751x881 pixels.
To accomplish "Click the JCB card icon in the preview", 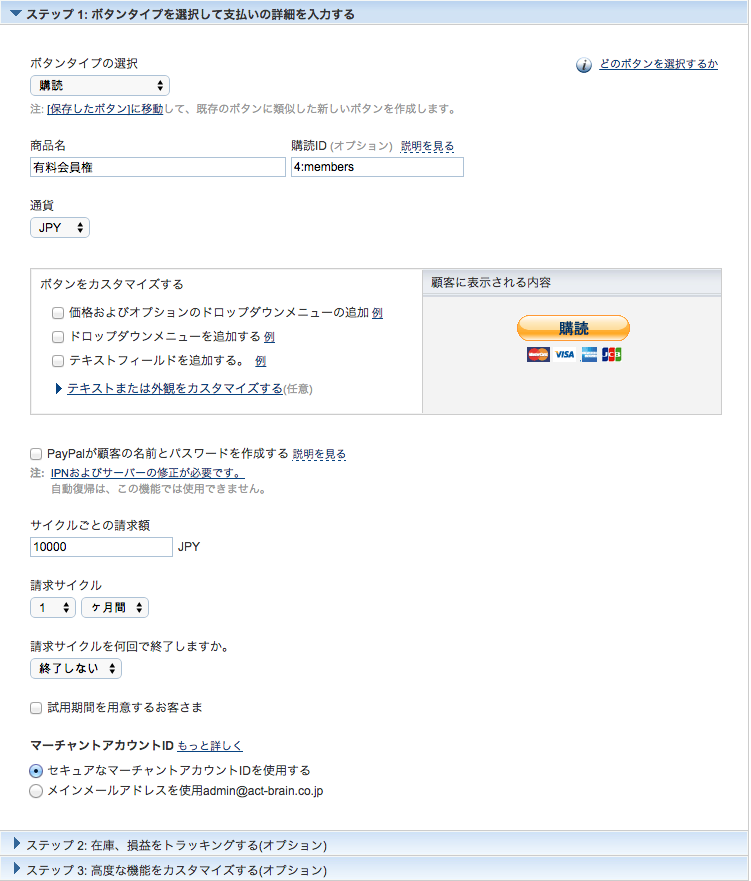I will click(612, 354).
